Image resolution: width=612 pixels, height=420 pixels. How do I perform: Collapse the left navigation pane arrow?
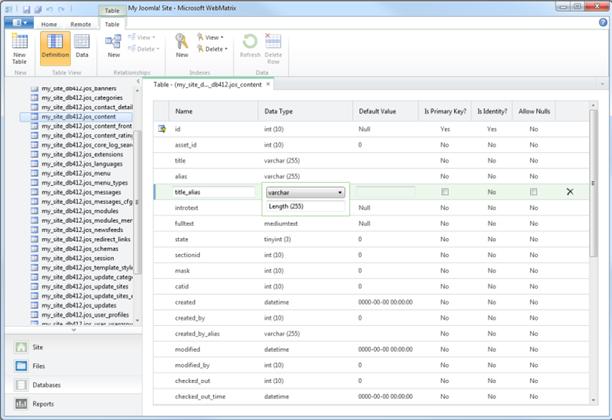click(138, 81)
